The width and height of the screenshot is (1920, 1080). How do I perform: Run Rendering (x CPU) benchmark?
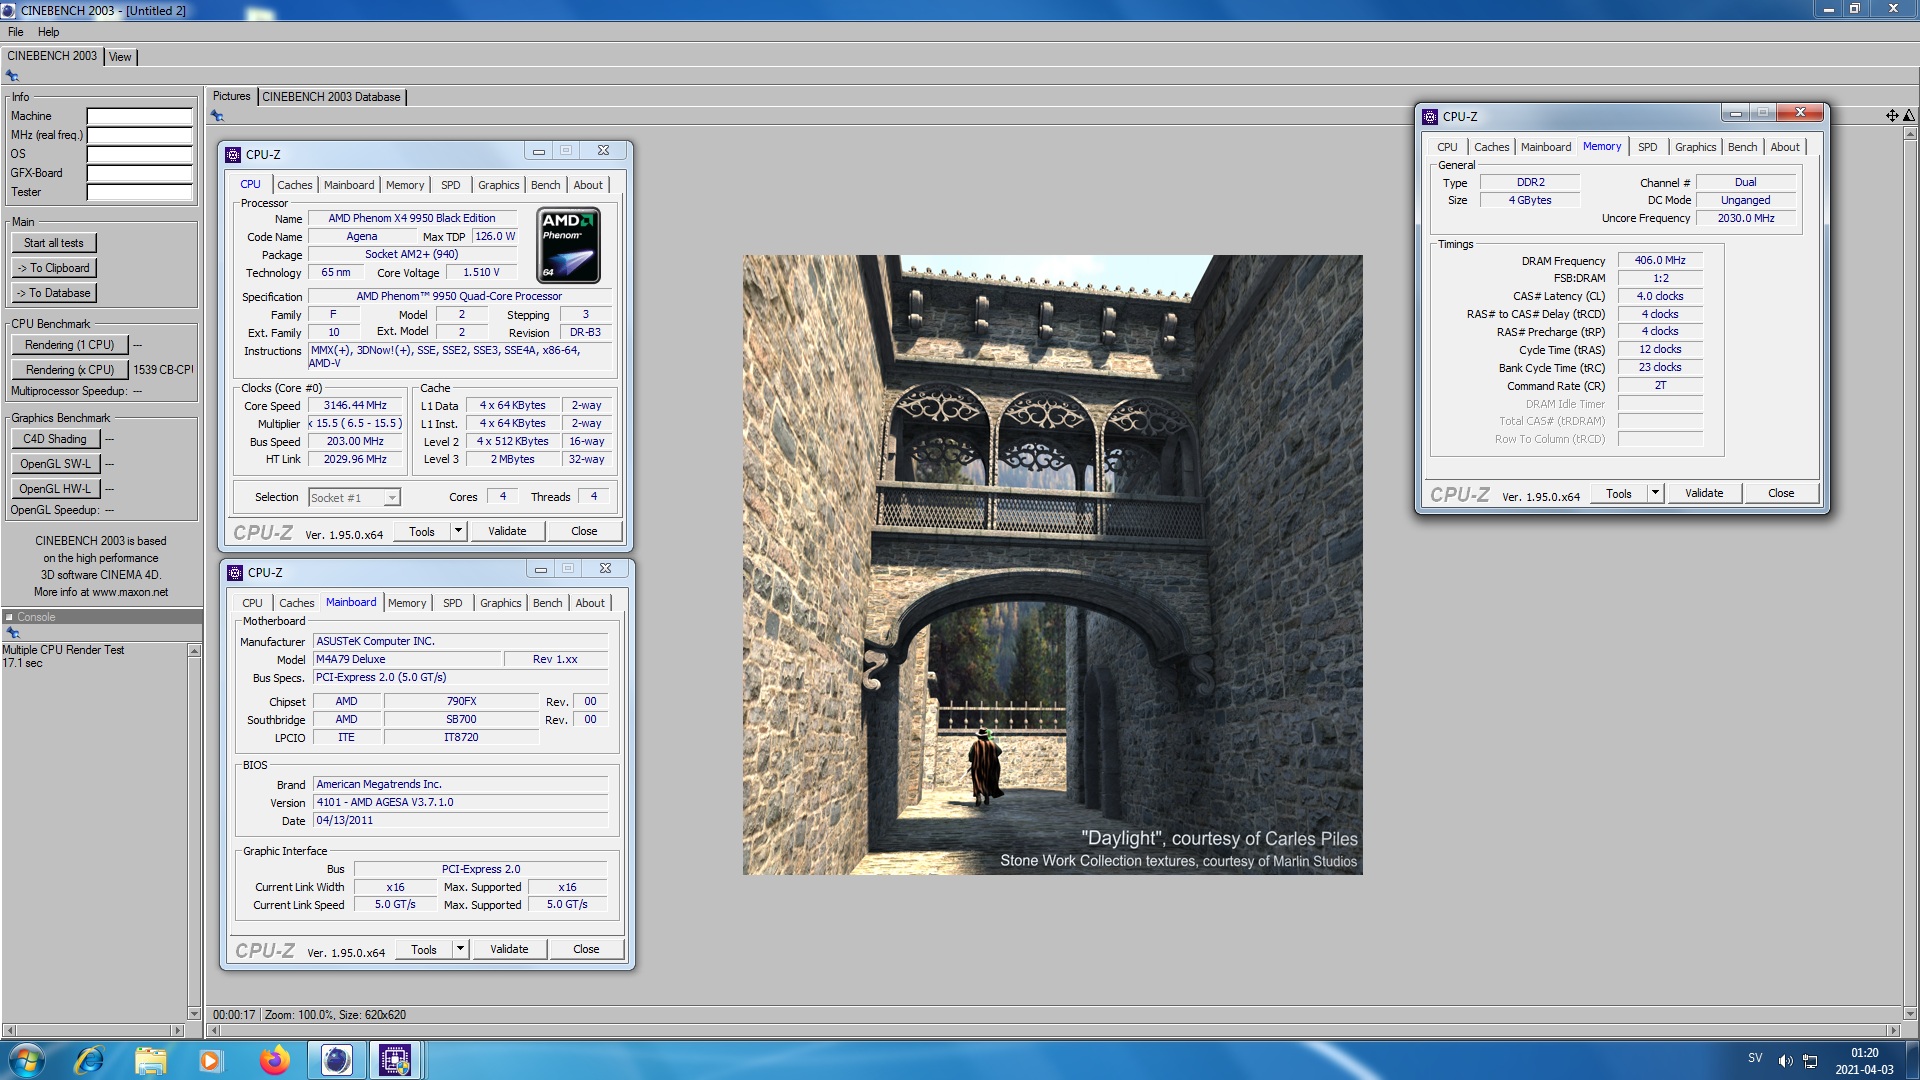(x=70, y=370)
